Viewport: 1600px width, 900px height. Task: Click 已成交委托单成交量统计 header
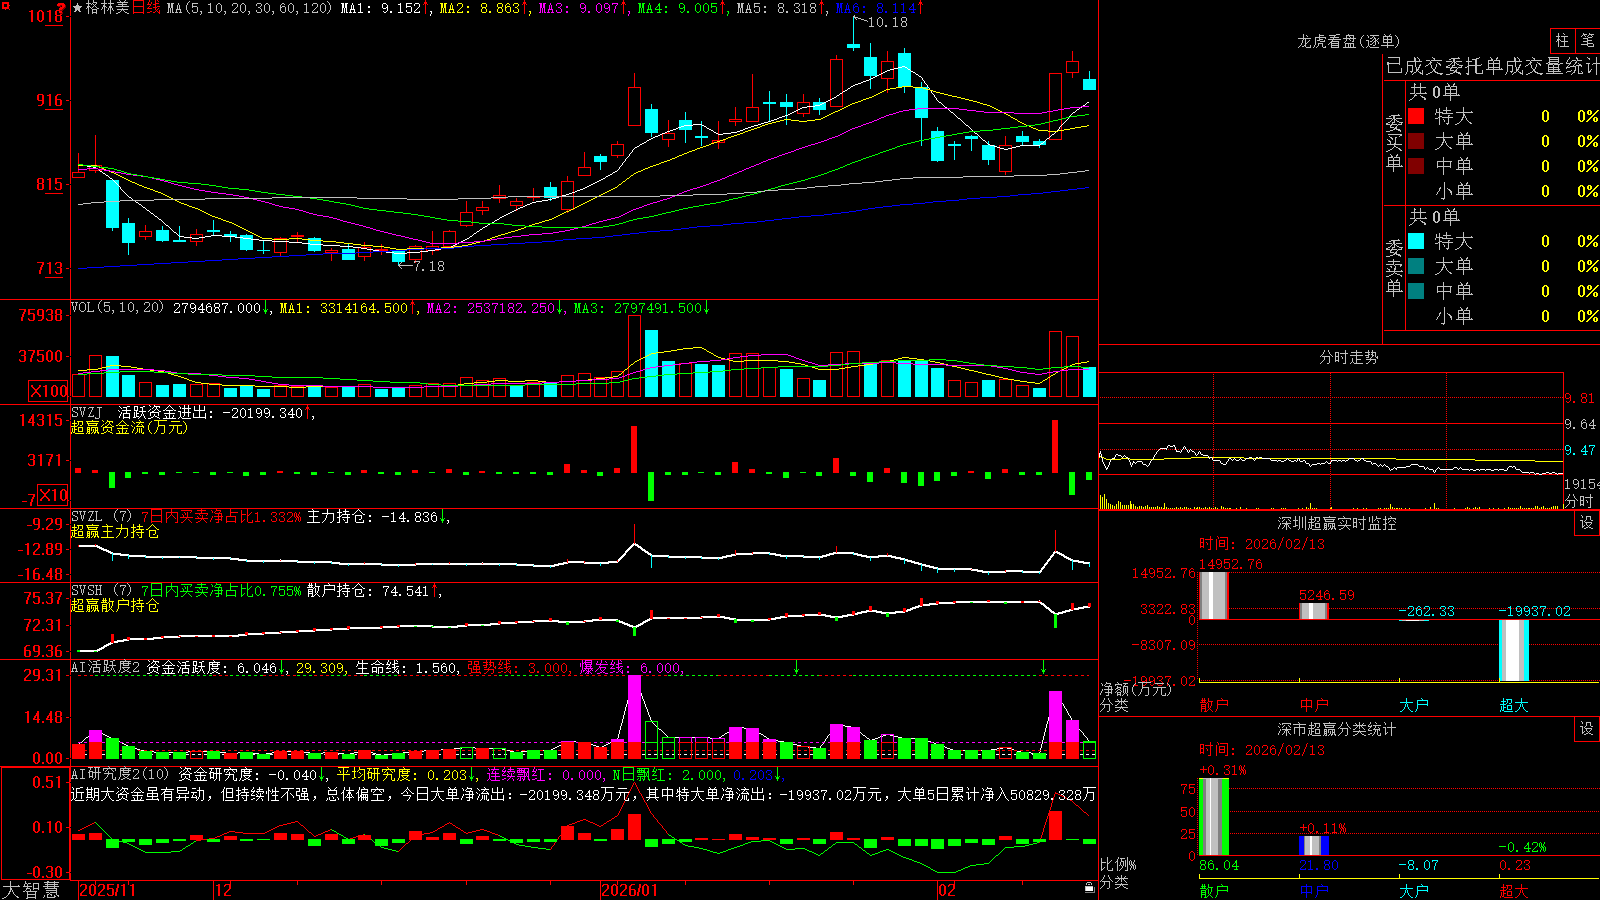1492,66
